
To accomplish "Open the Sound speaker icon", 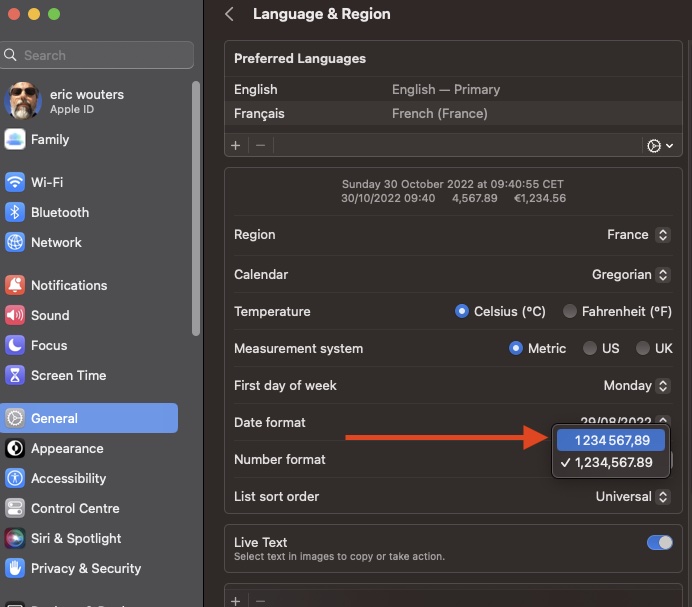I will 15,315.
